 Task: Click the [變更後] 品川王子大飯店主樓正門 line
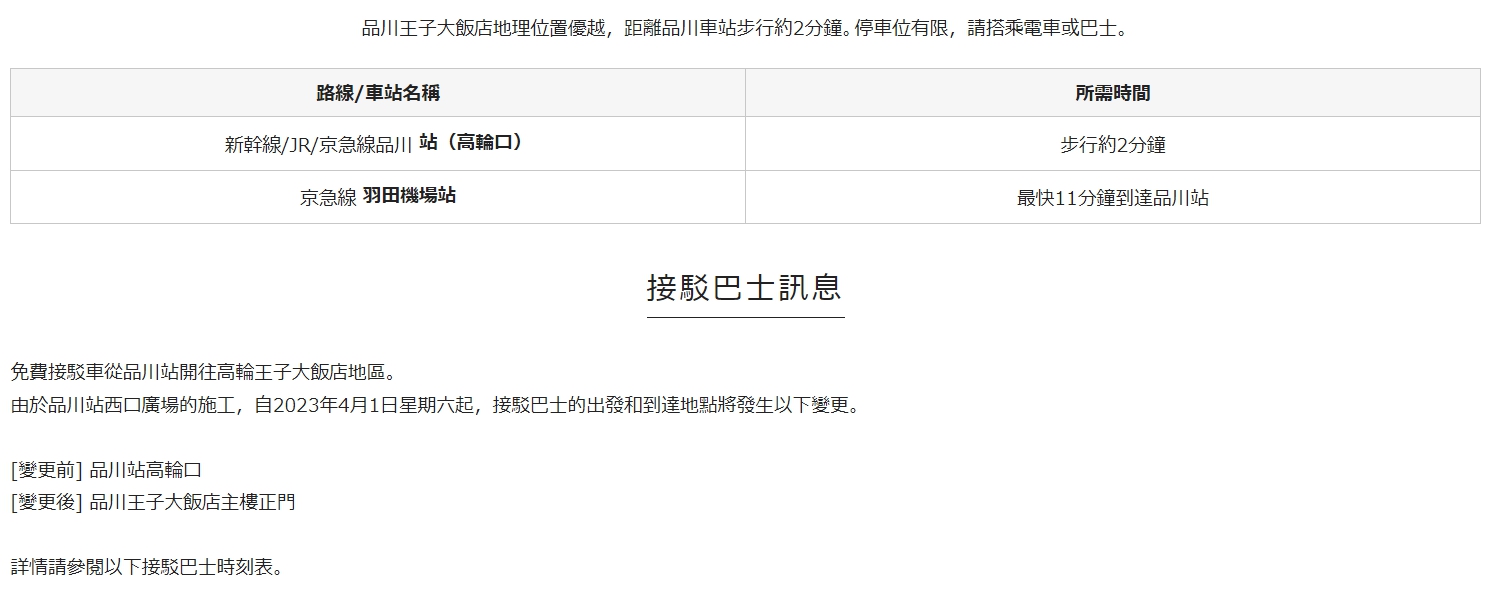click(x=153, y=502)
